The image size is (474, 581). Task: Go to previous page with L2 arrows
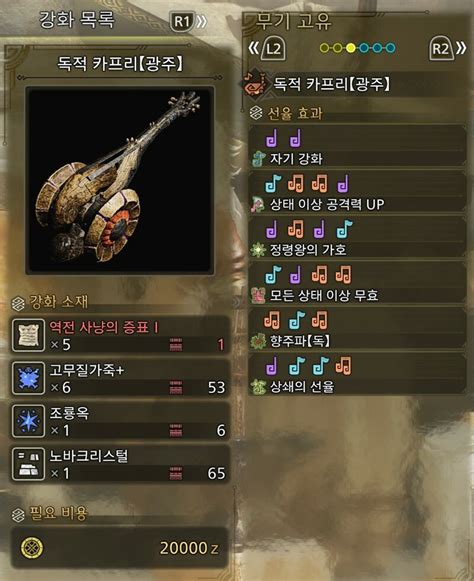[267, 48]
